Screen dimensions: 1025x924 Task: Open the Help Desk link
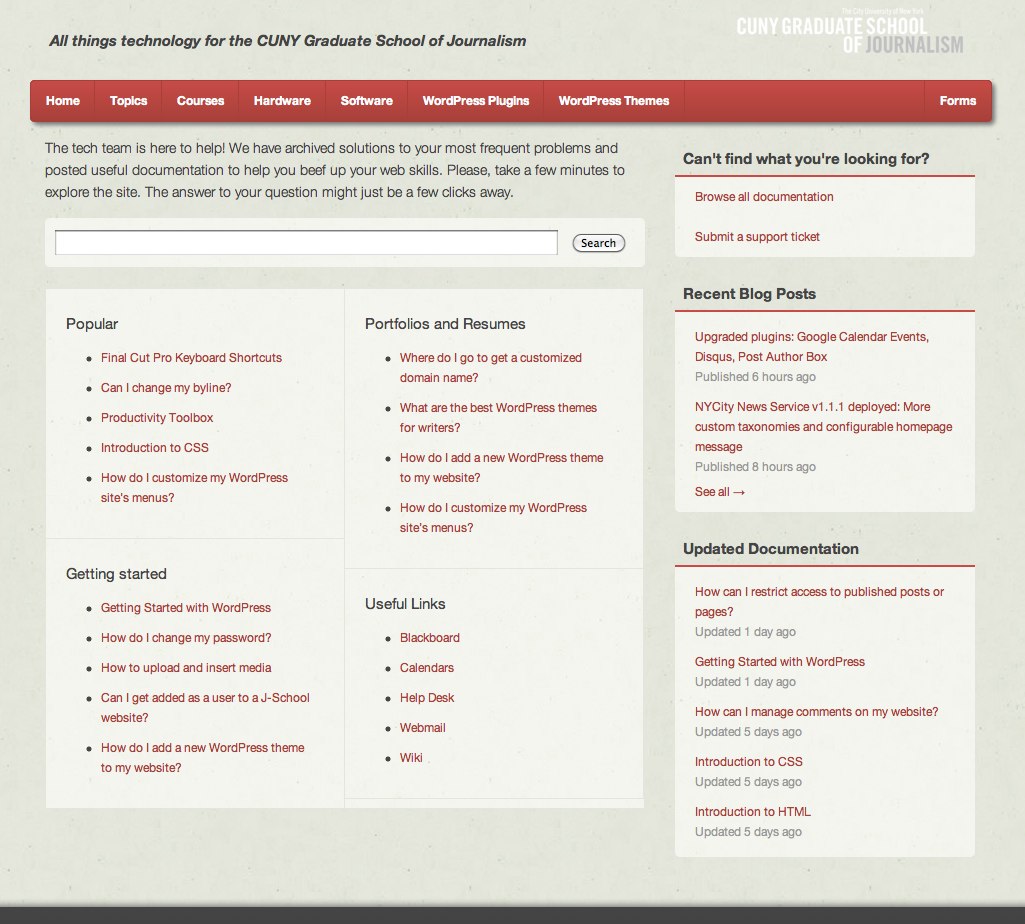pos(427,698)
